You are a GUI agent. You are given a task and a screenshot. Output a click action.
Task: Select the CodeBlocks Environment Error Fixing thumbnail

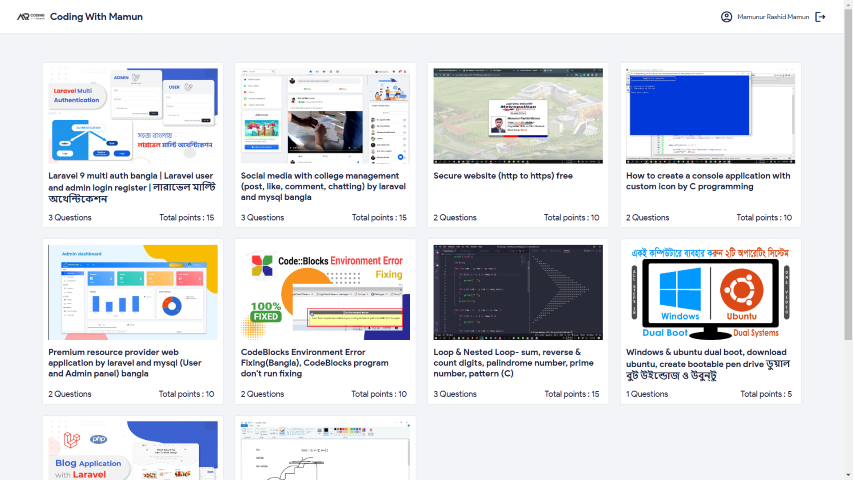point(325,292)
